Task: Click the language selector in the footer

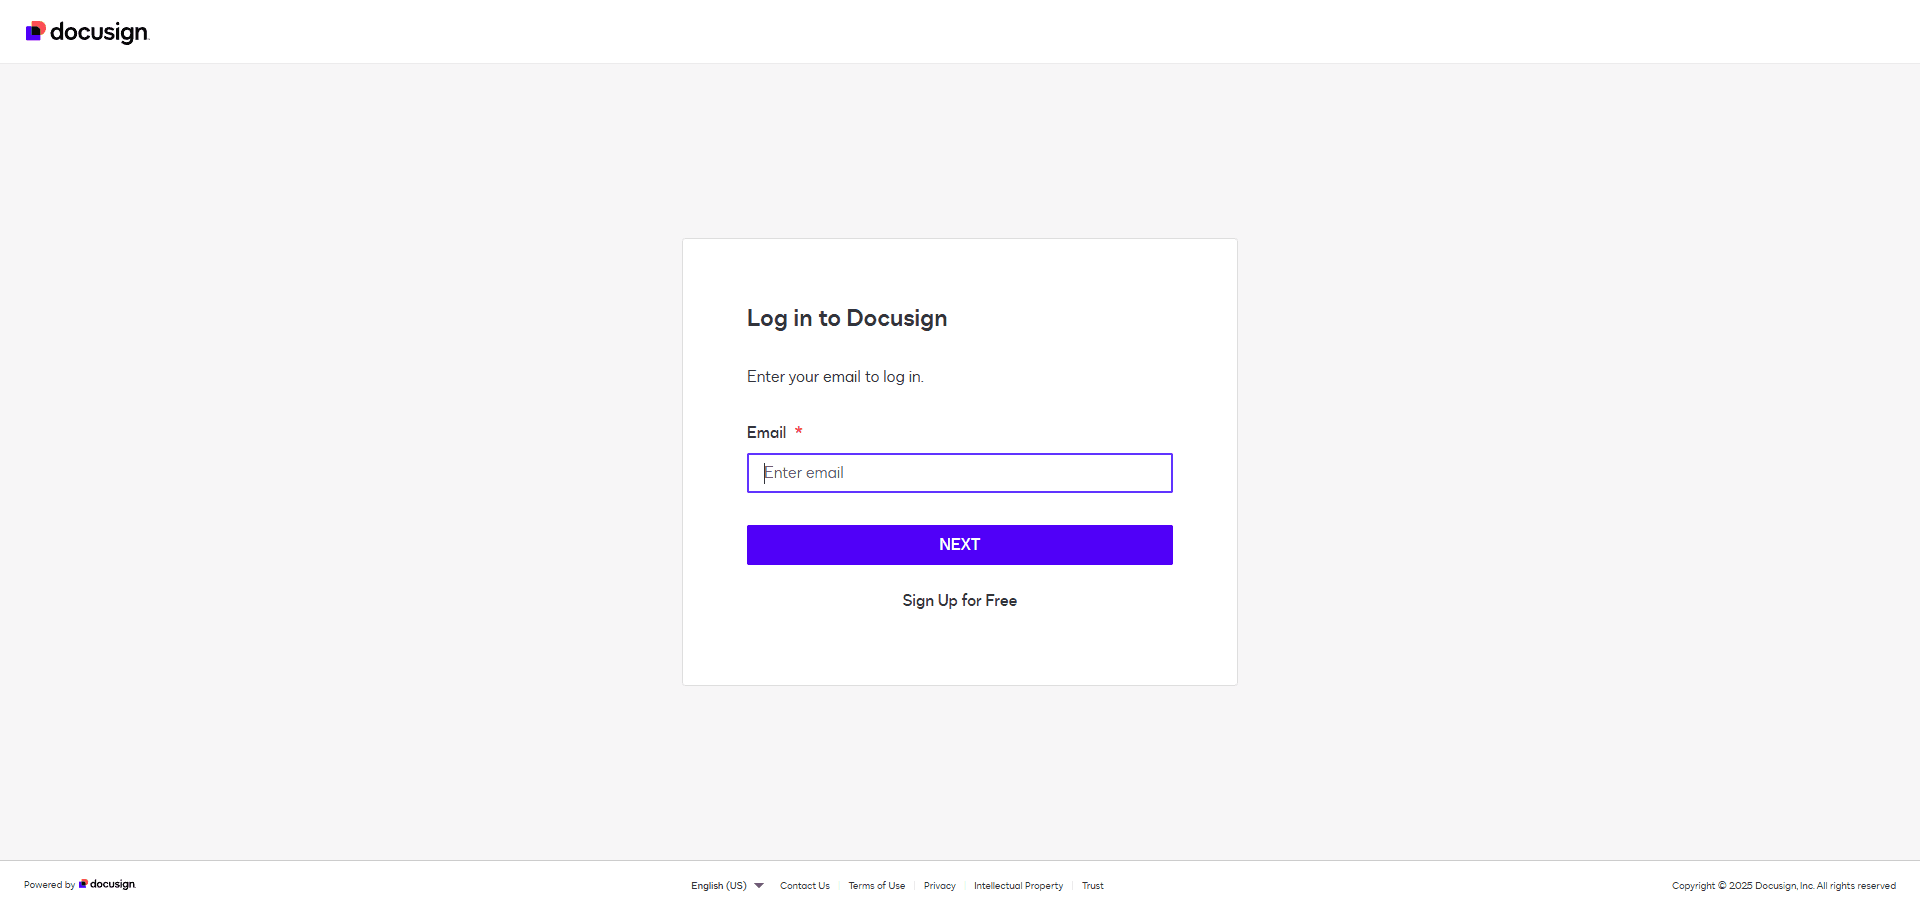Action: (x=725, y=885)
